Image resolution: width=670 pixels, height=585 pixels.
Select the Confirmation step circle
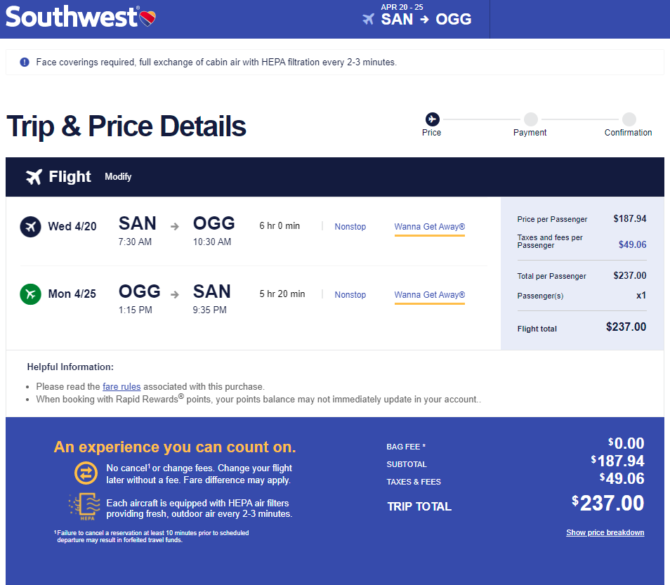click(629, 119)
